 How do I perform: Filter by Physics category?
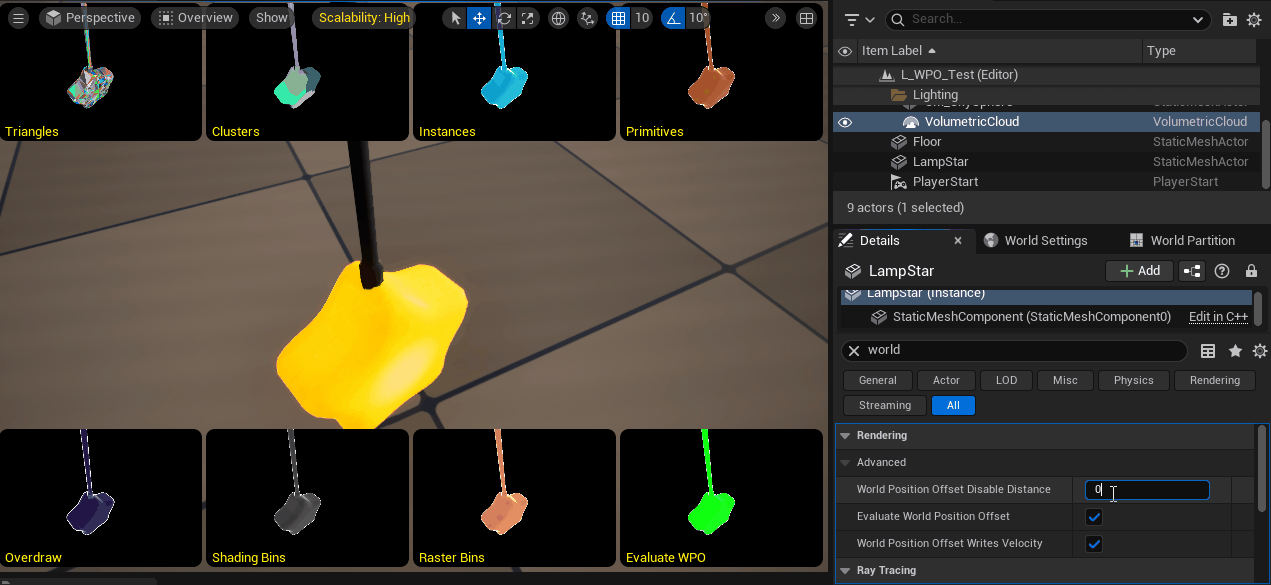(1134, 380)
